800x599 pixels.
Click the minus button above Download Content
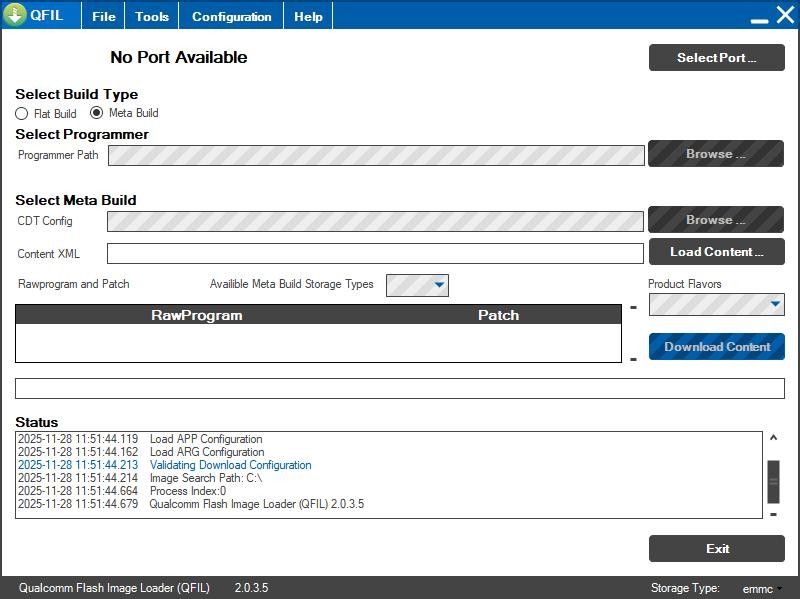(x=634, y=307)
